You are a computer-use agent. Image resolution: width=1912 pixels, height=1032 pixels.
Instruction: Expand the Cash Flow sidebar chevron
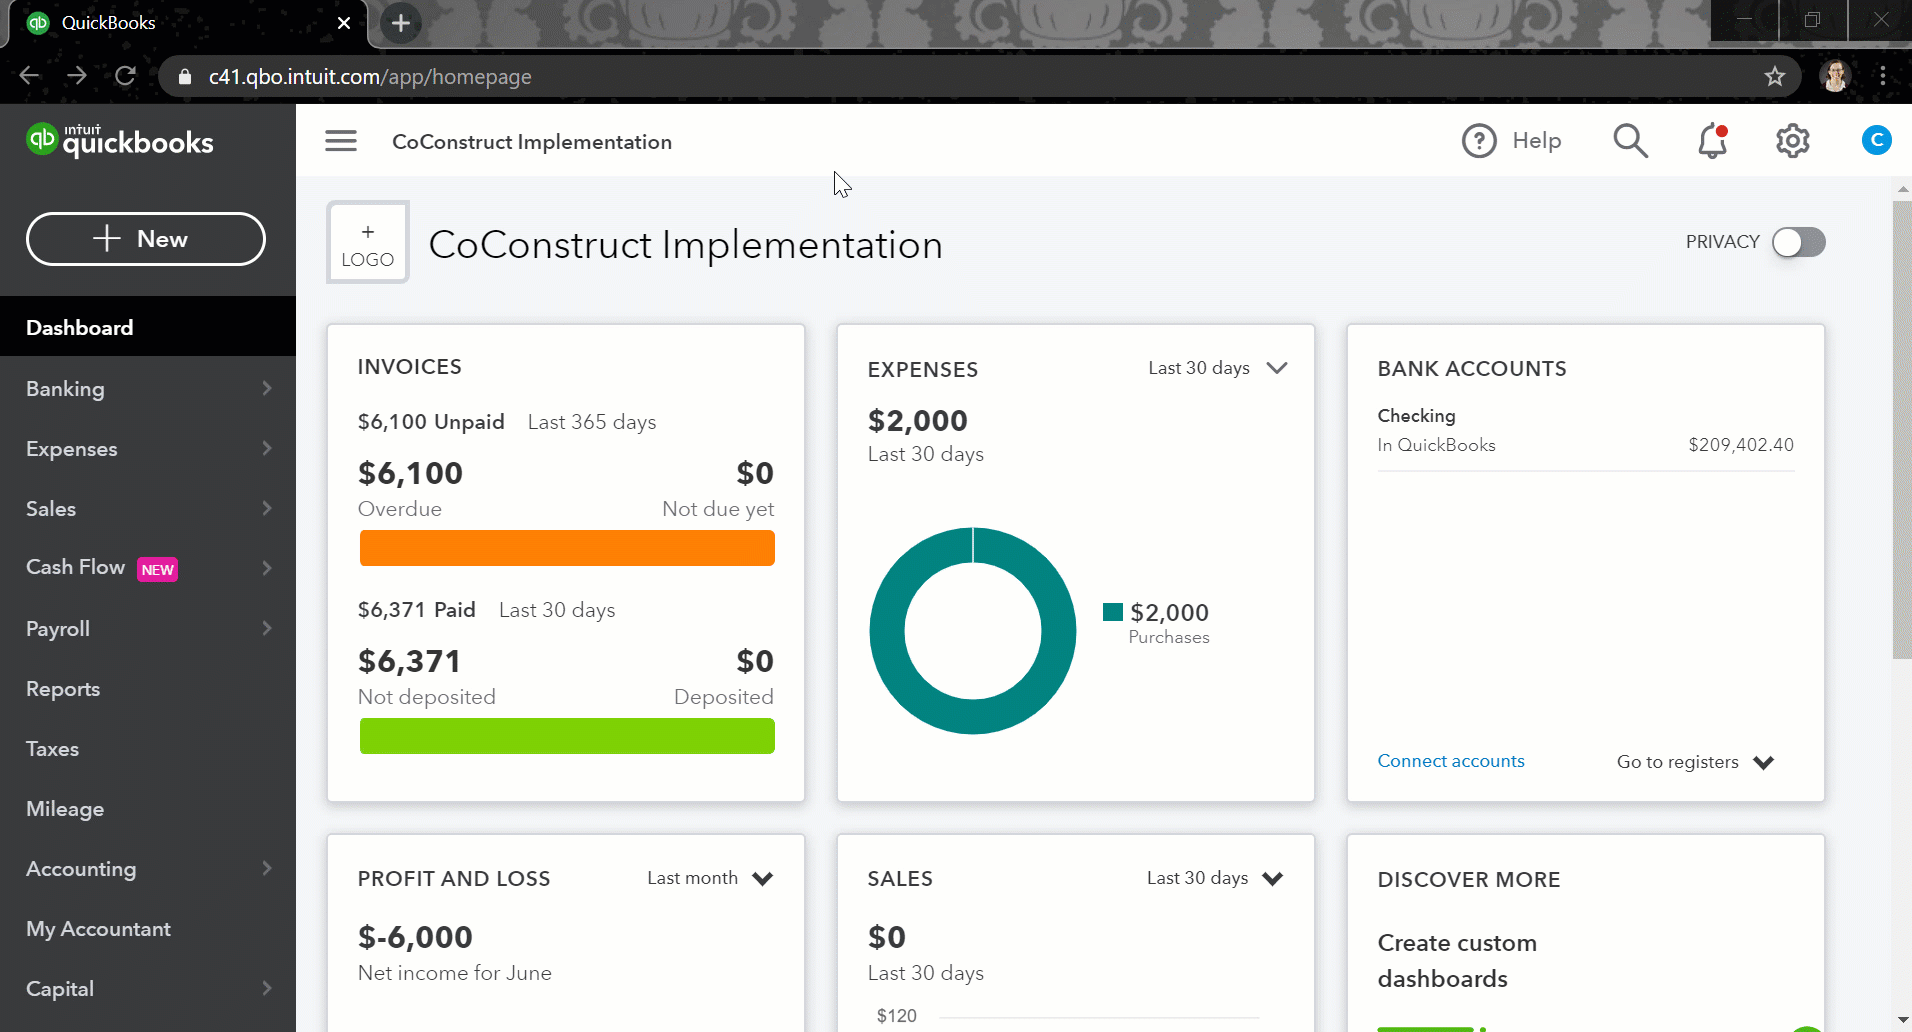[x=267, y=568]
